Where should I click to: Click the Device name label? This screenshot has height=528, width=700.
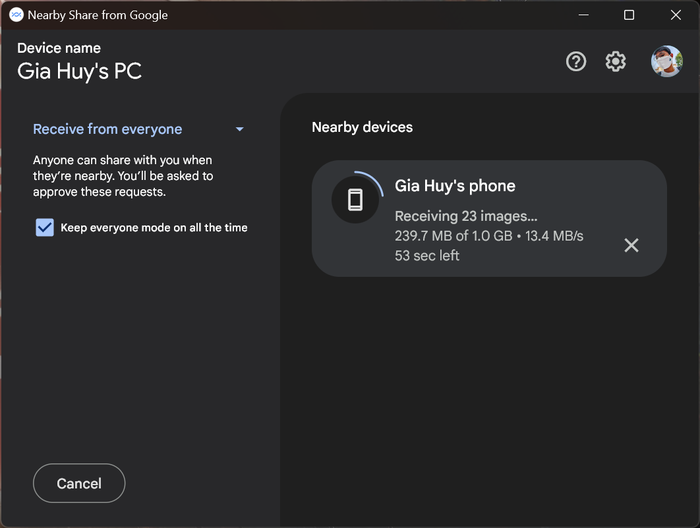[59, 48]
